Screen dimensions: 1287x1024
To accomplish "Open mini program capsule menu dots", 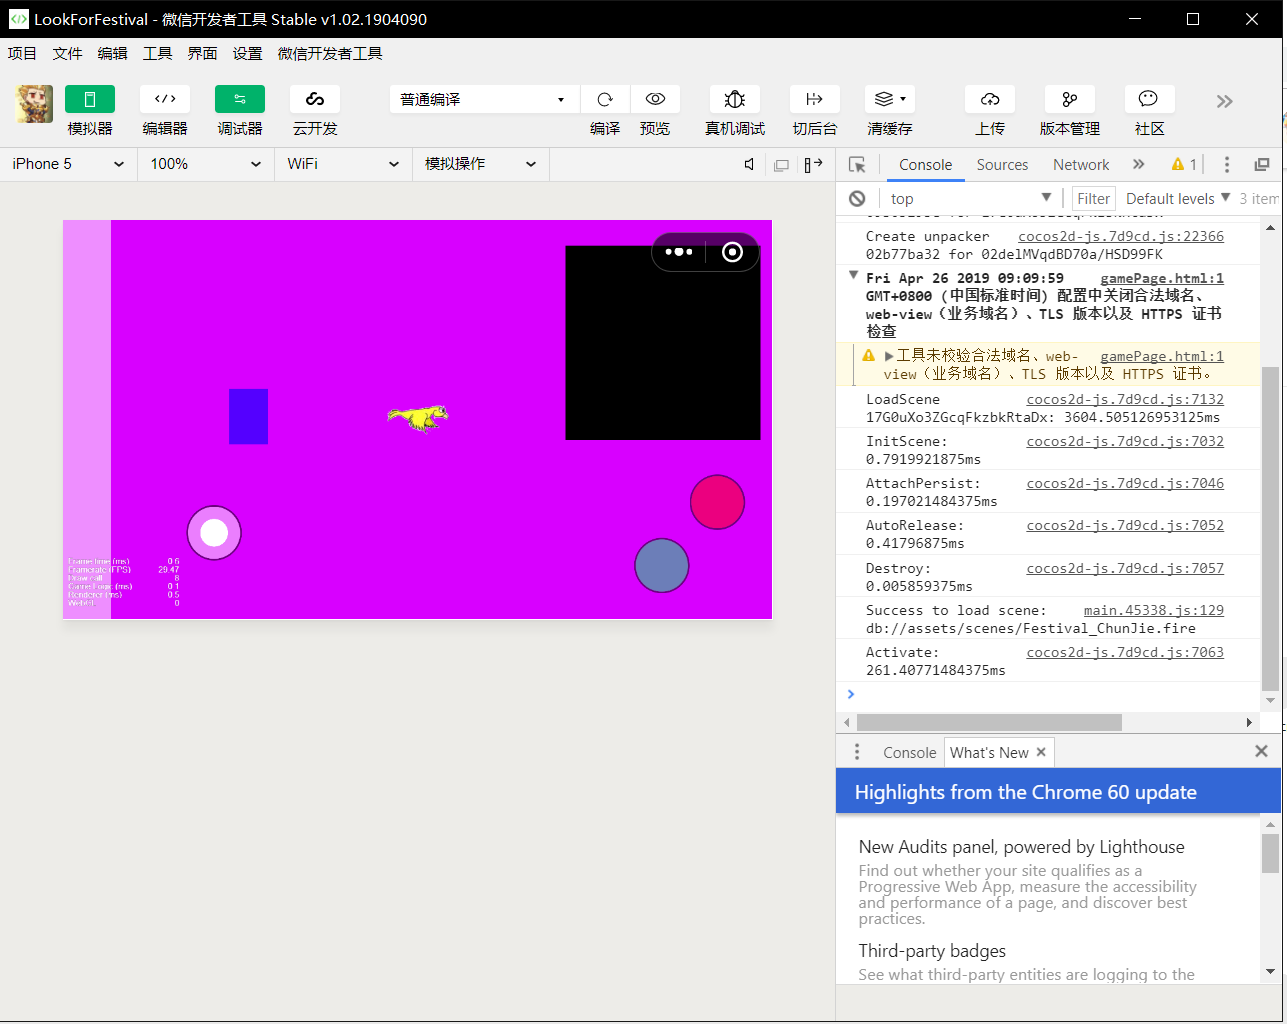I will click(x=679, y=252).
